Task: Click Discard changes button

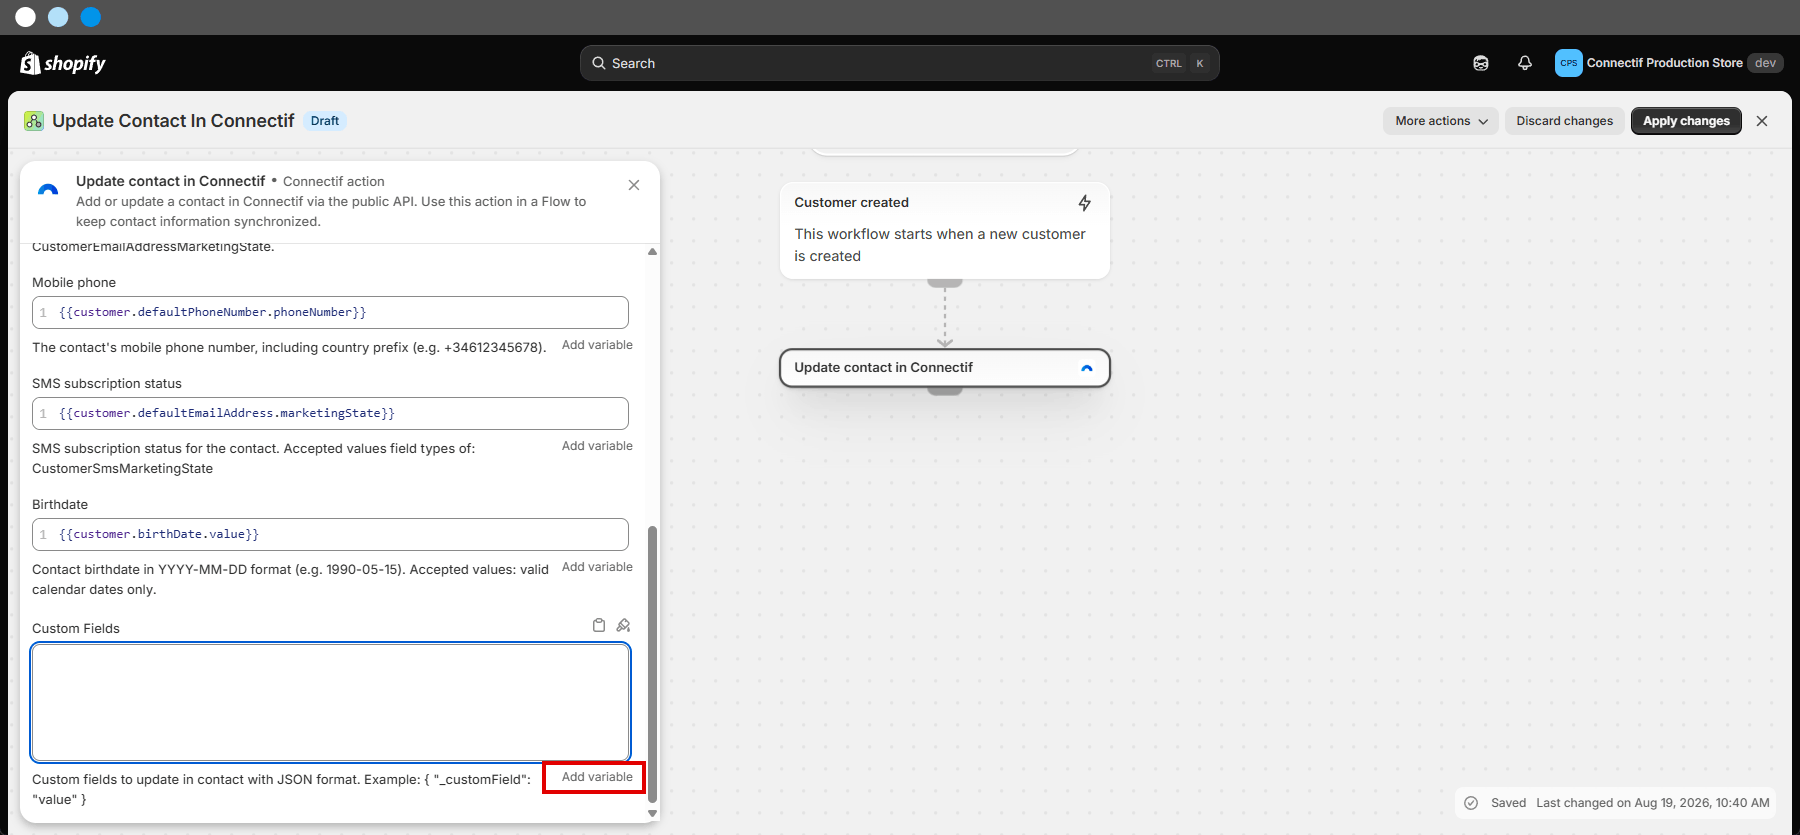Action: coord(1565,121)
